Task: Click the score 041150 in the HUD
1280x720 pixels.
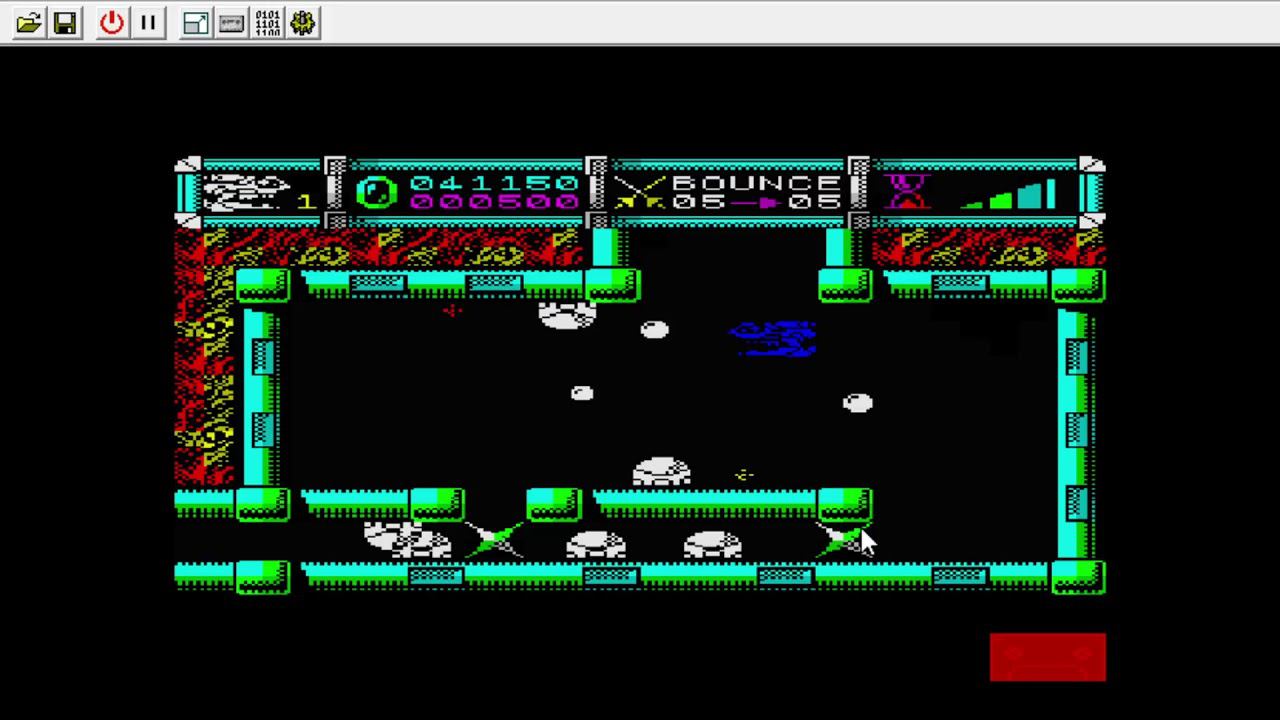Action: click(x=493, y=183)
